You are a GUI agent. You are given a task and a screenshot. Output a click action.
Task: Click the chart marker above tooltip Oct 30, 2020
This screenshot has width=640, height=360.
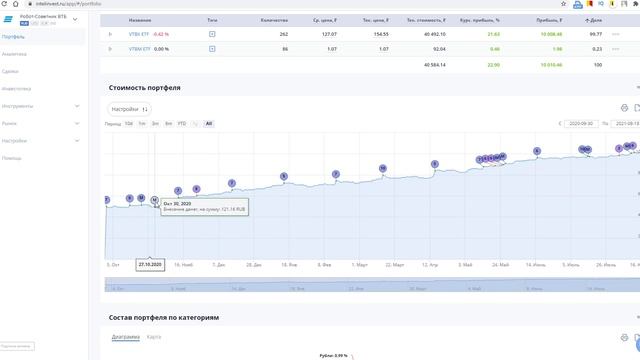pos(154,200)
